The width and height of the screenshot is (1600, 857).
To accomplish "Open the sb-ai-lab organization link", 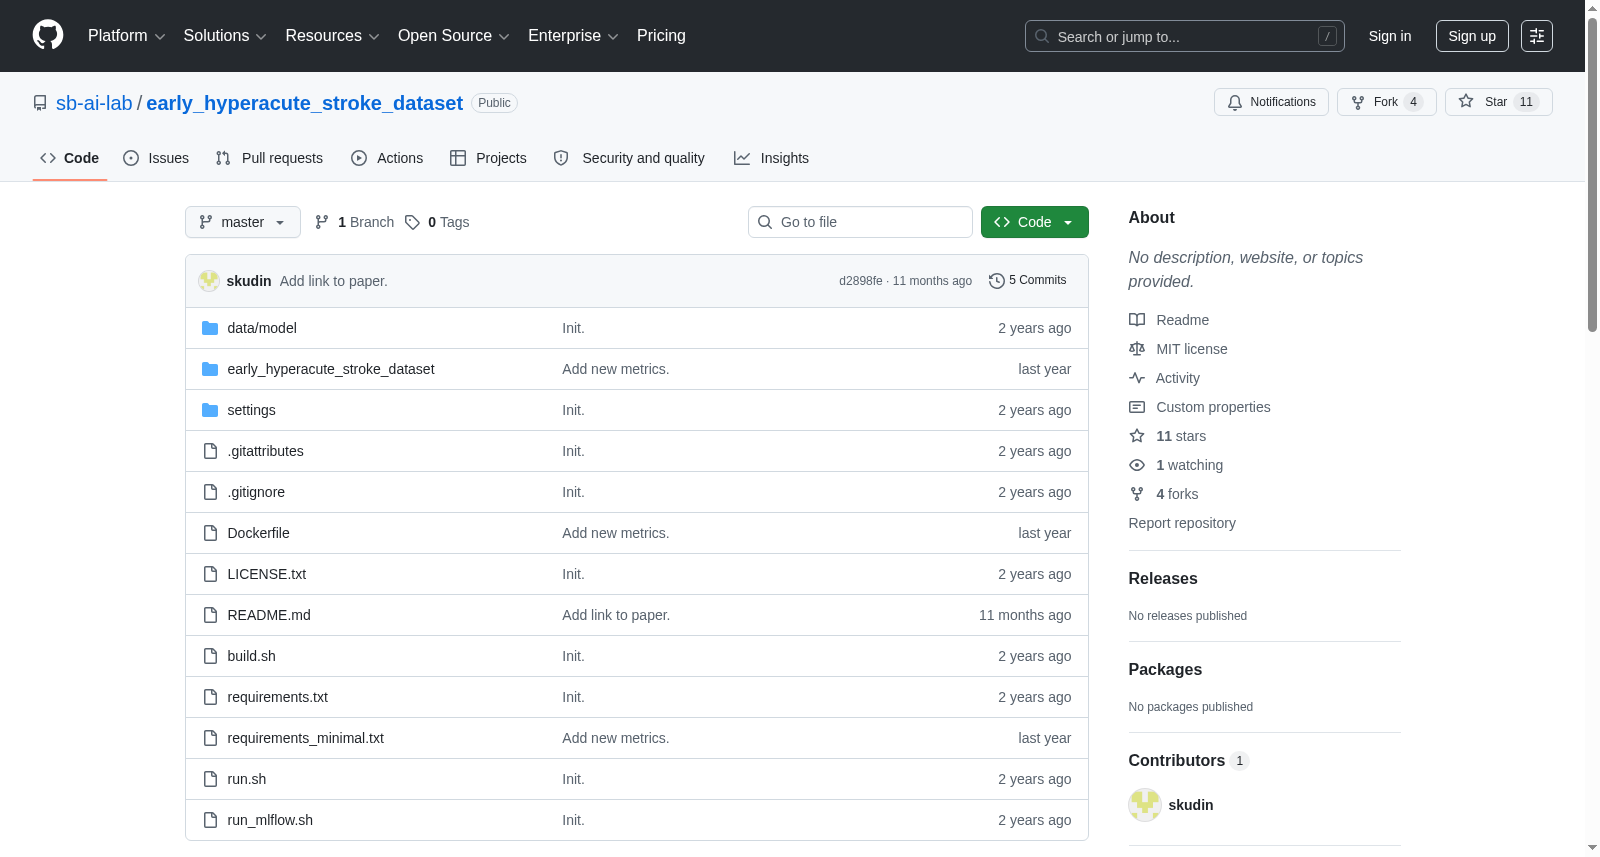I will [94, 103].
